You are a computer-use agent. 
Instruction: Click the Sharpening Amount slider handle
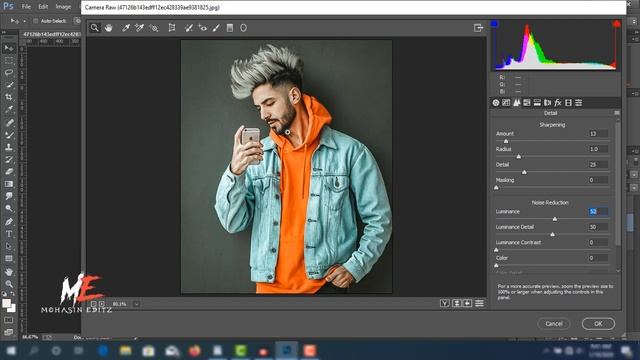click(506, 141)
